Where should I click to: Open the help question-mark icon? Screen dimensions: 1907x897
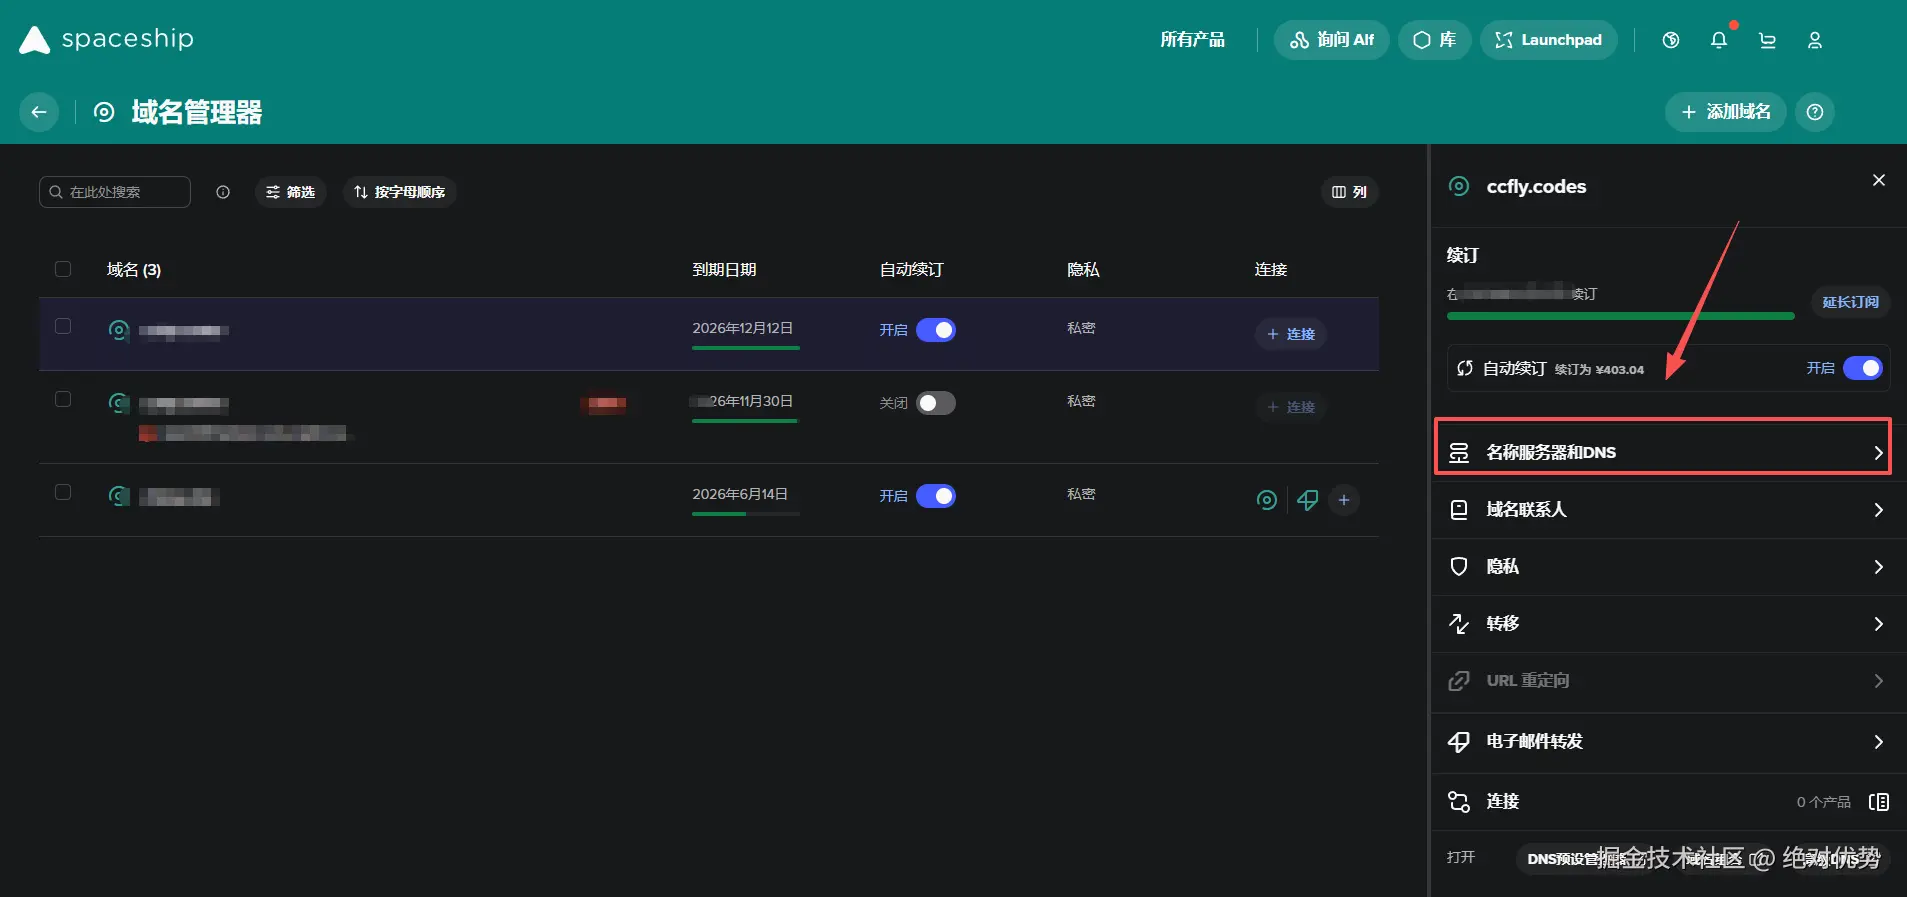click(x=1815, y=112)
